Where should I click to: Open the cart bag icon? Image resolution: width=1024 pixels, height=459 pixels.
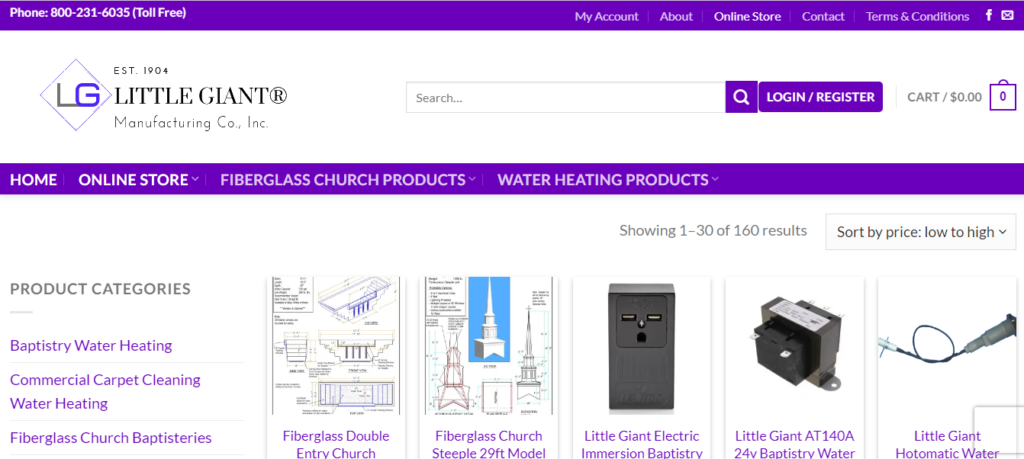pyautogui.click(x=1002, y=97)
